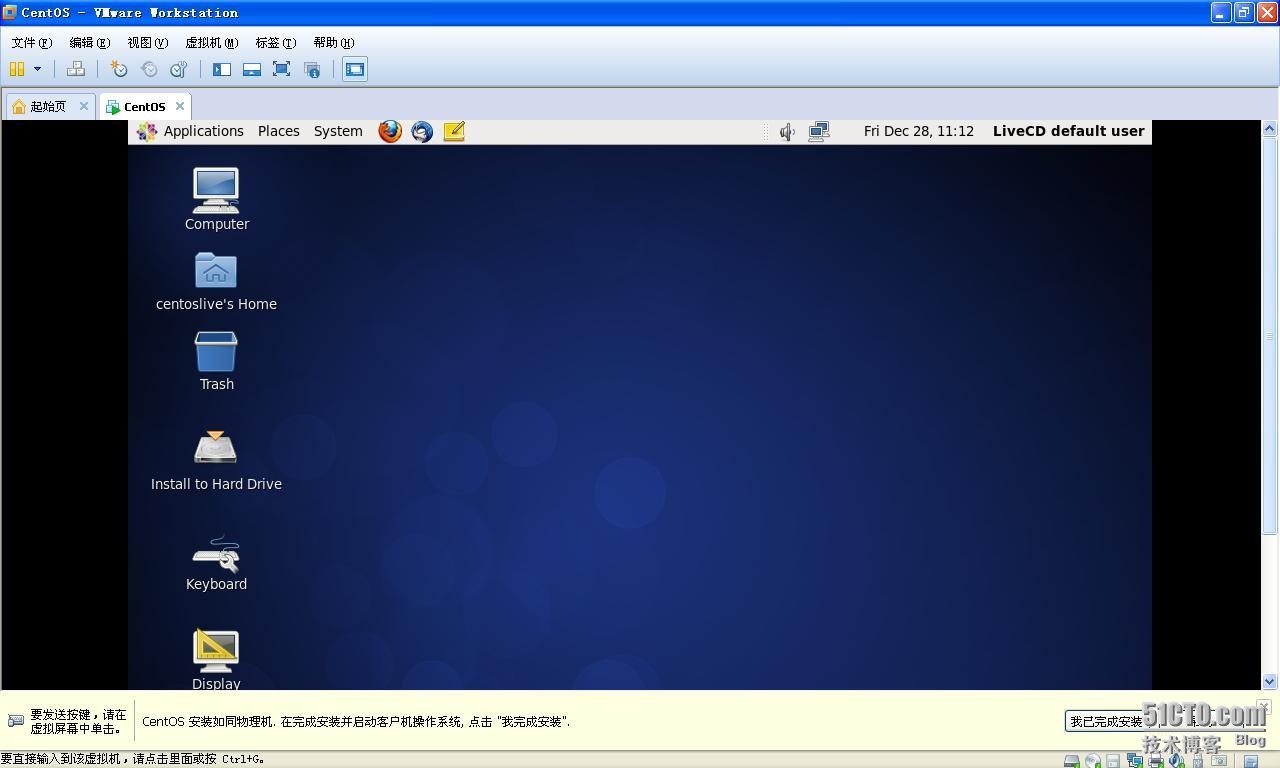
Task: Click the network adapter status icon
Action: [1135, 761]
